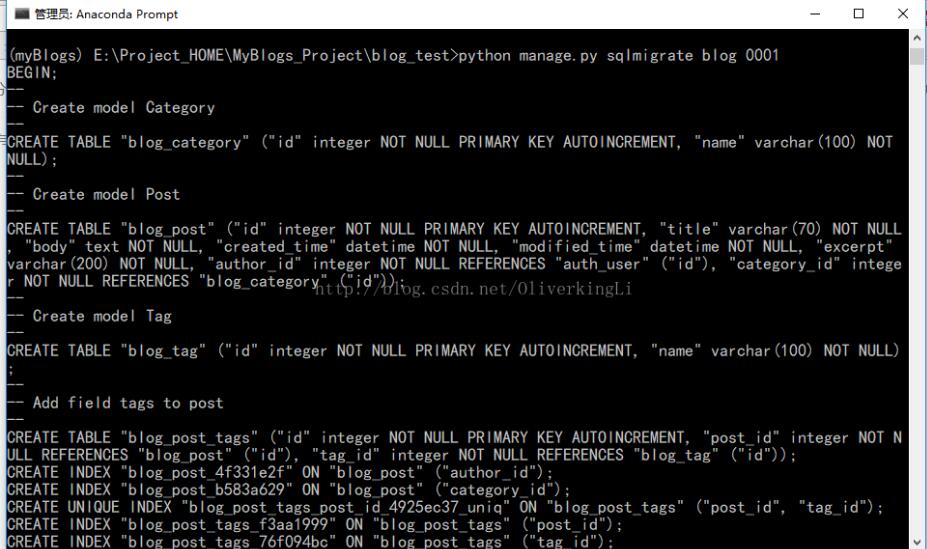This screenshot has height=549, width=927.
Task: Close the Anaconda Prompt window
Action: click(903, 14)
